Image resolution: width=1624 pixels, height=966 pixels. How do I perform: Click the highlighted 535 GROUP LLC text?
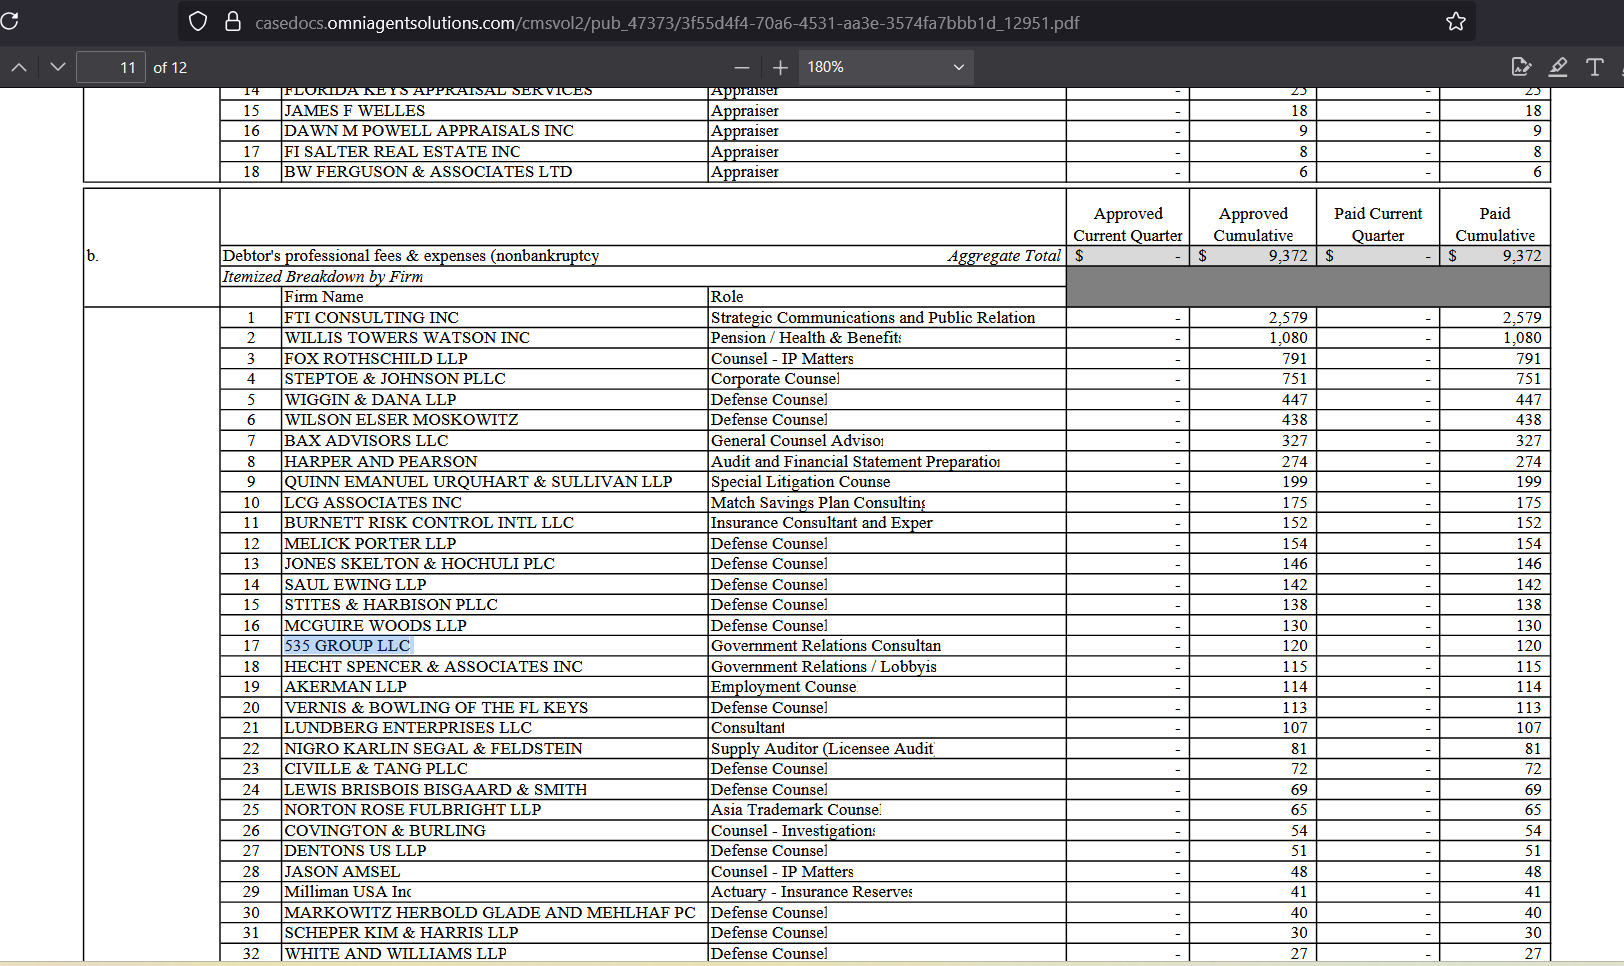[347, 646]
